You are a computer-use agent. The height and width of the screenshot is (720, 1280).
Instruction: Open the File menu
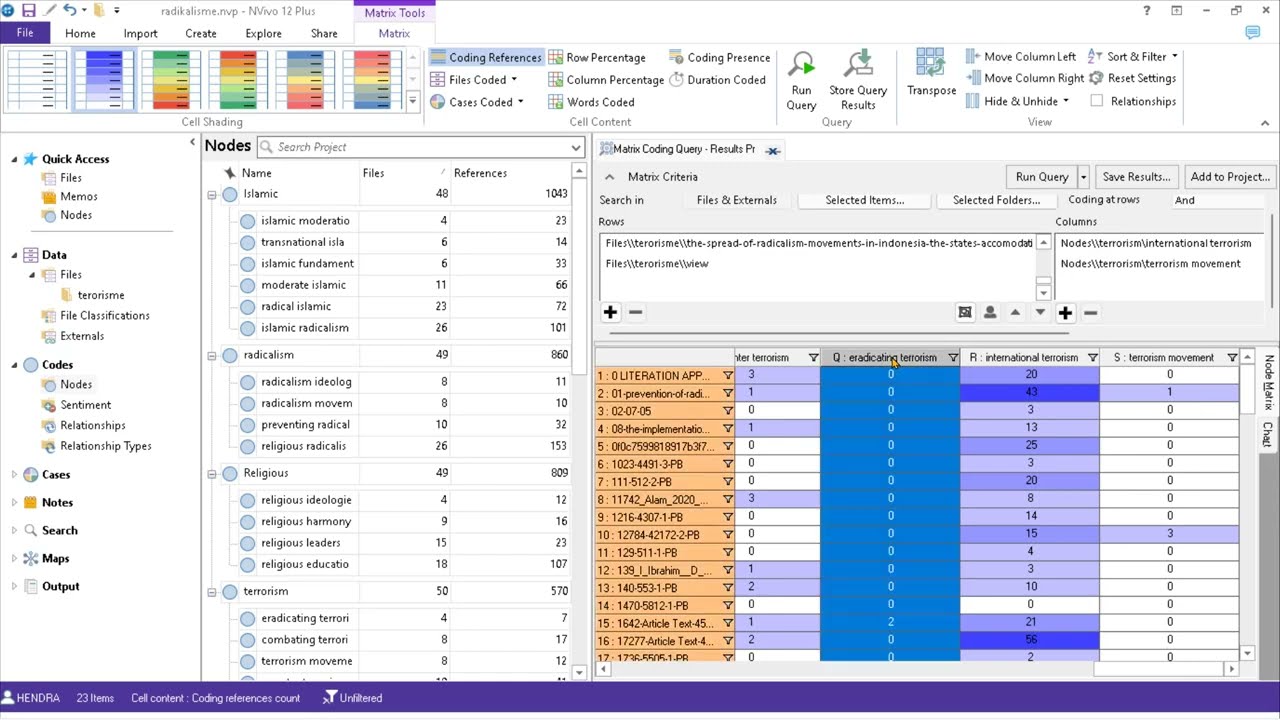24,33
